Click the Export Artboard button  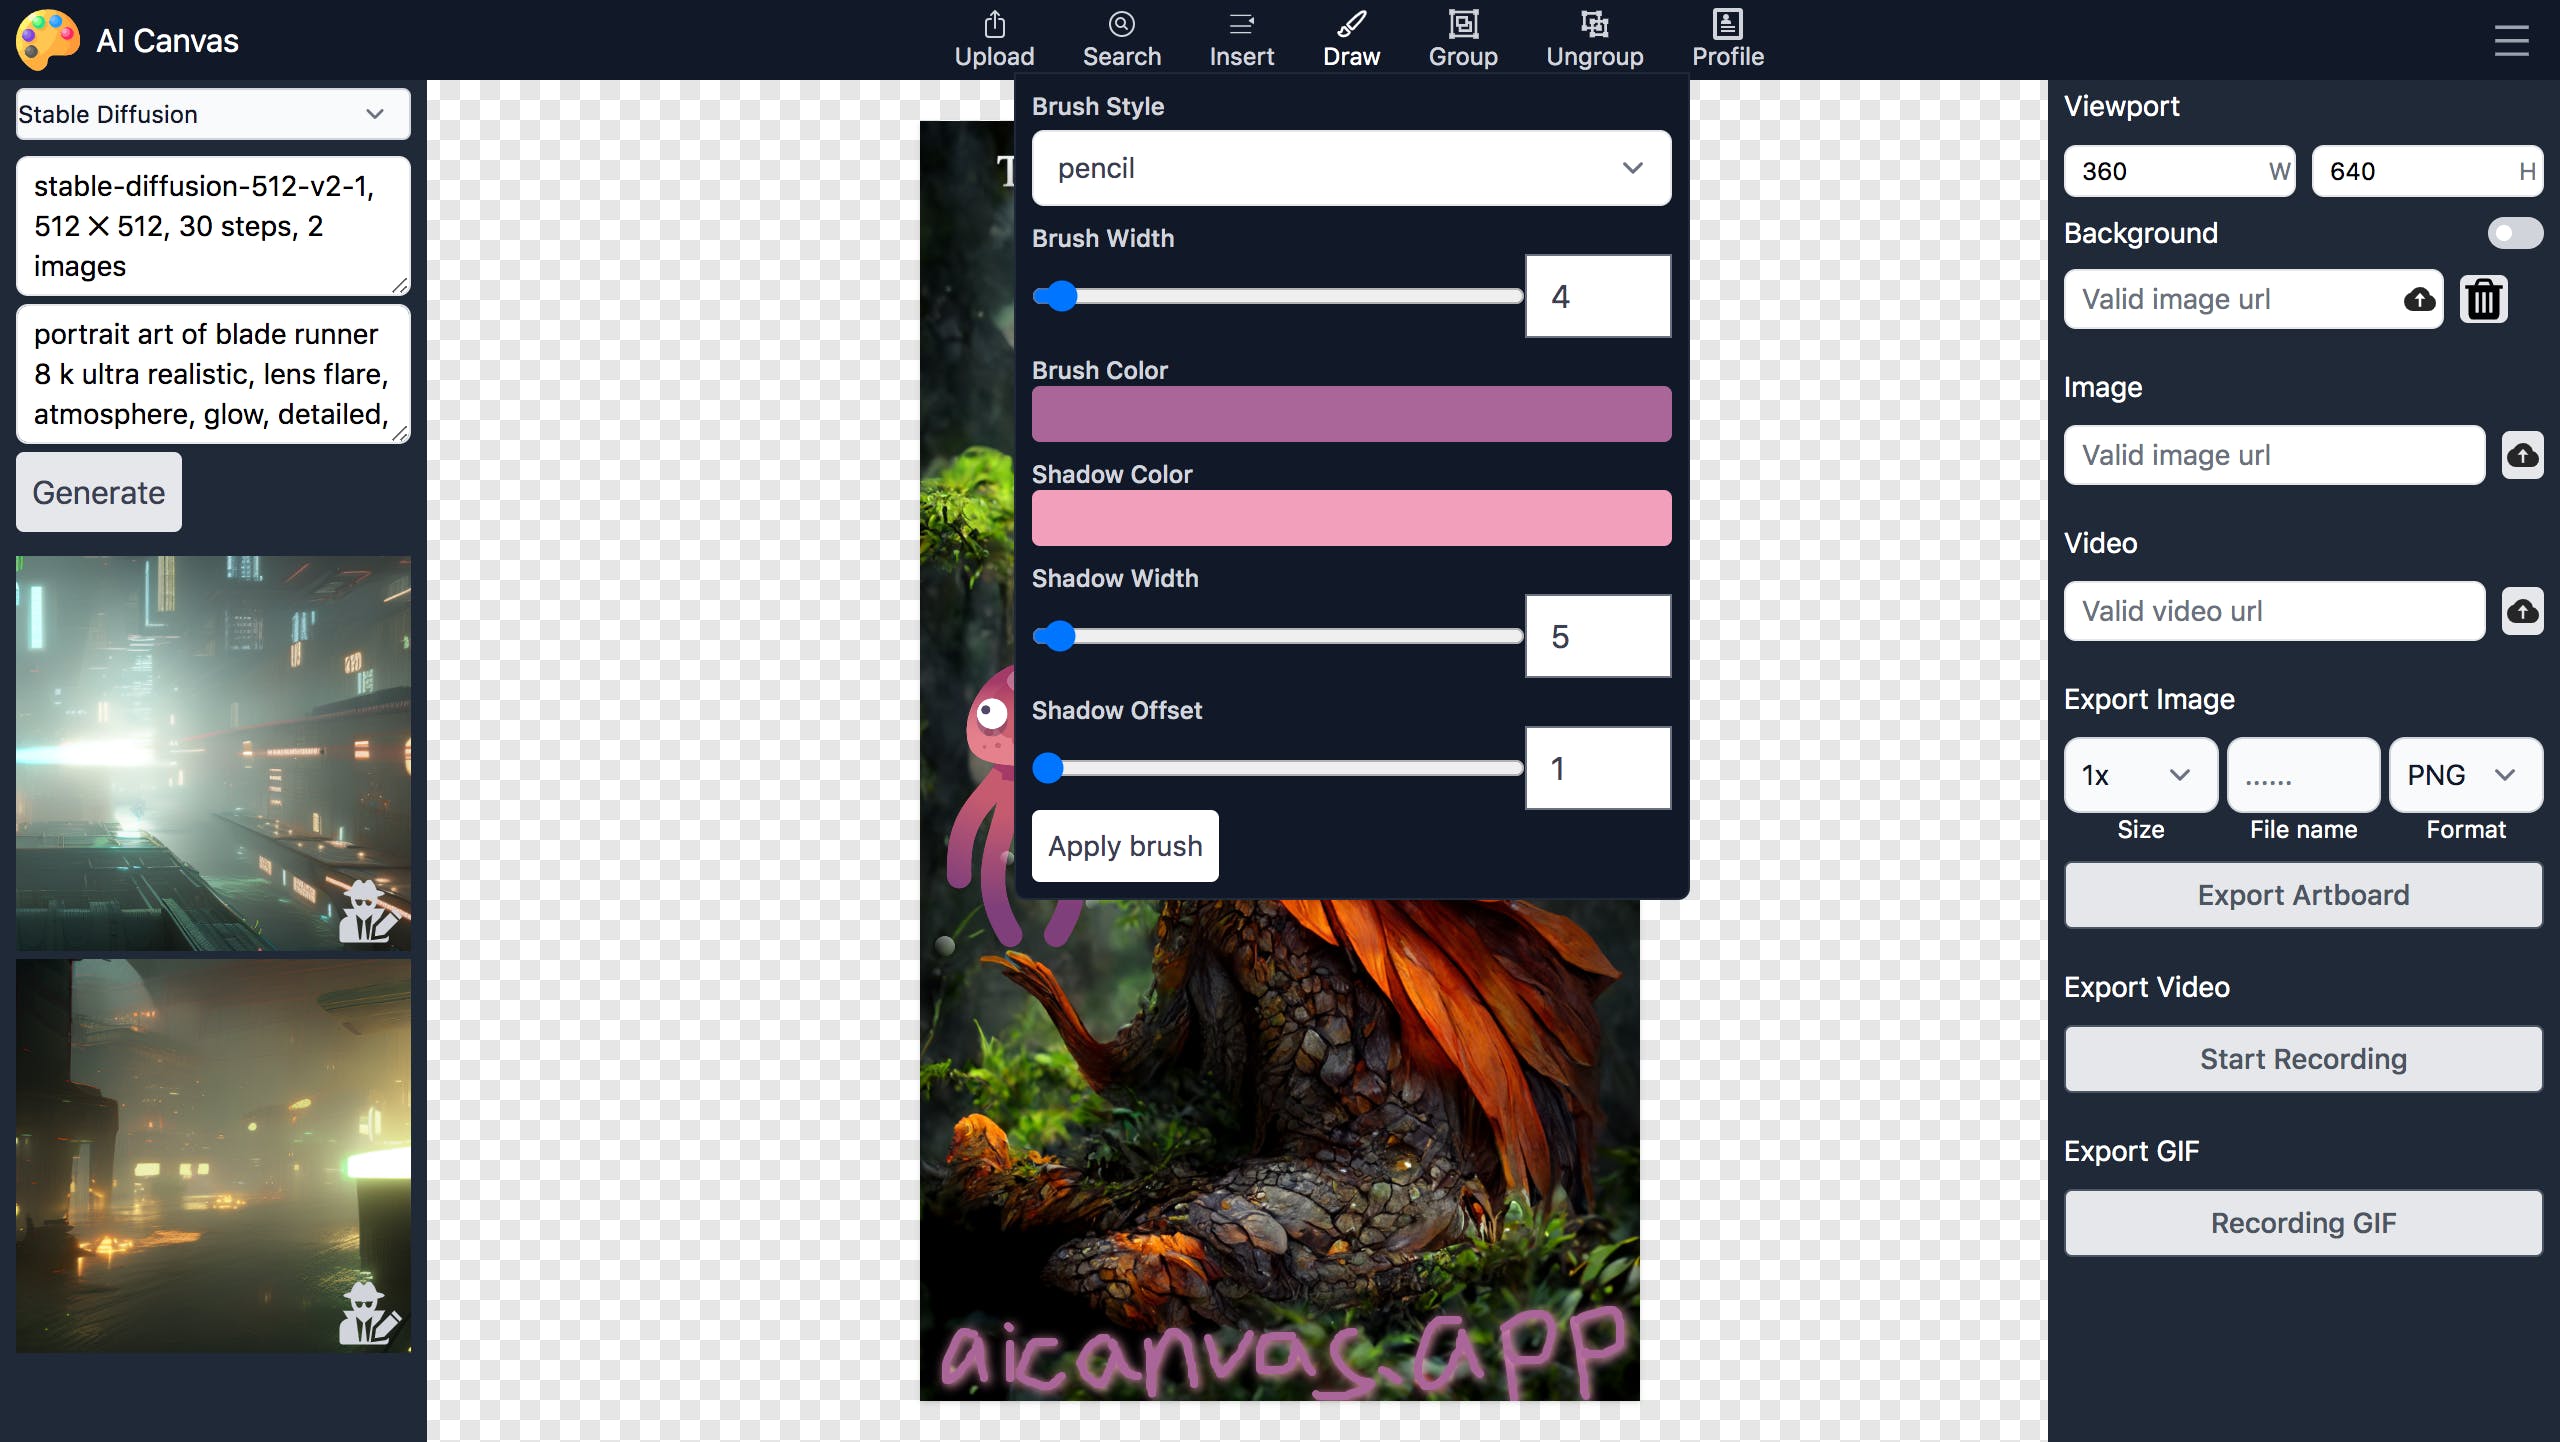tap(2303, 893)
